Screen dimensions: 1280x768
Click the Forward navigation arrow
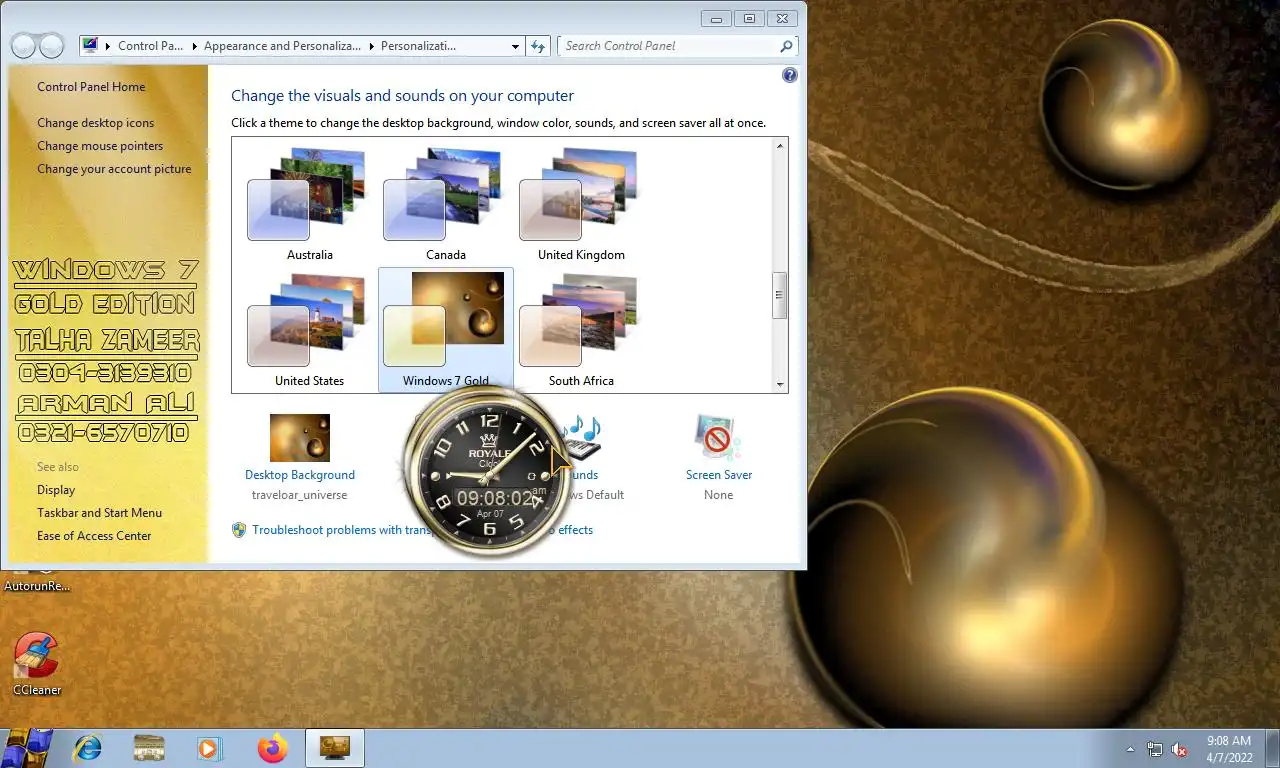(51, 46)
